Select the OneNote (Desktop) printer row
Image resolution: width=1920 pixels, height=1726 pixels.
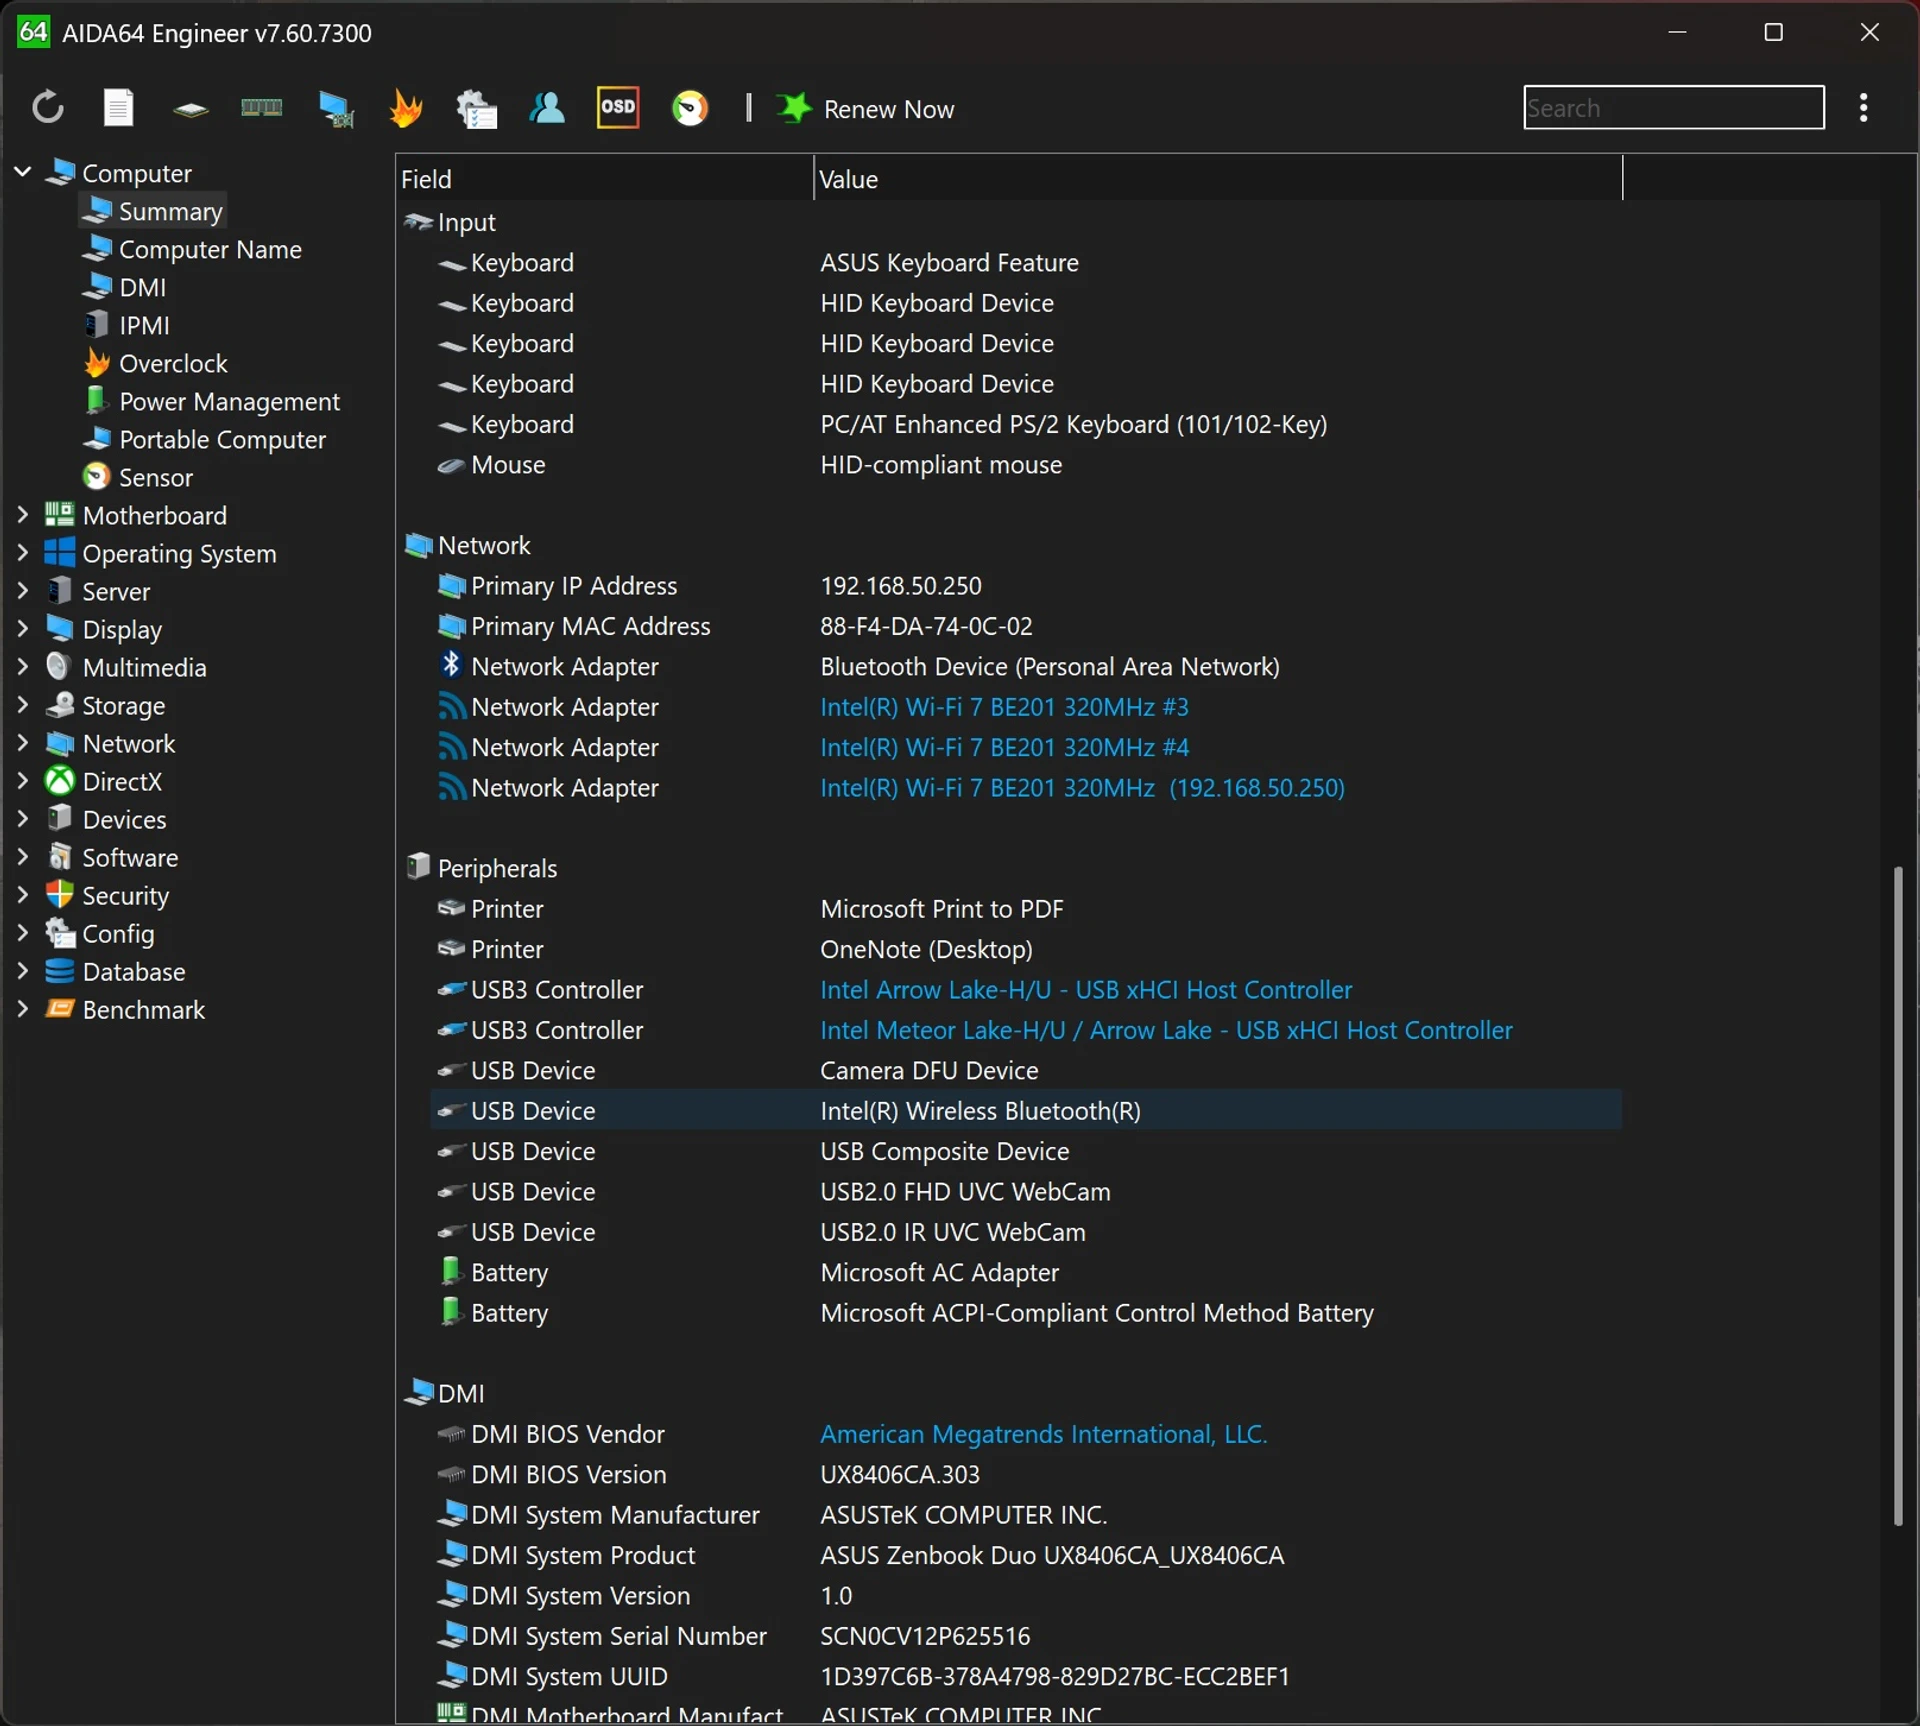pos(1026,949)
